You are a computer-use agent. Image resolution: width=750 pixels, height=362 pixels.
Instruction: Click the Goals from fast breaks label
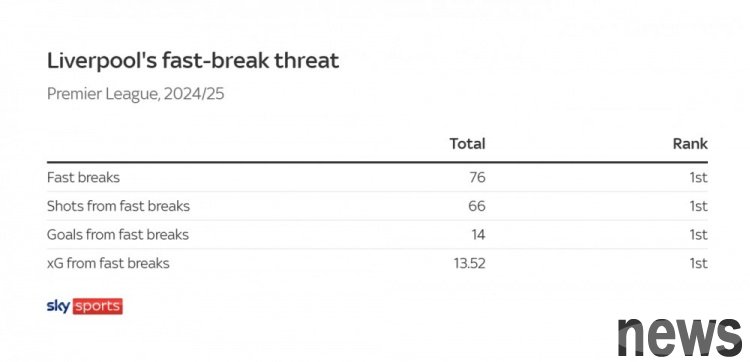(x=118, y=235)
